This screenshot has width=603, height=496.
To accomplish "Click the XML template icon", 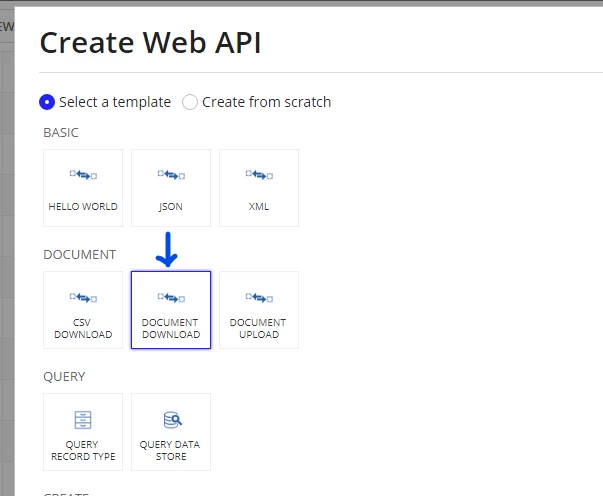I will coord(259,175).
